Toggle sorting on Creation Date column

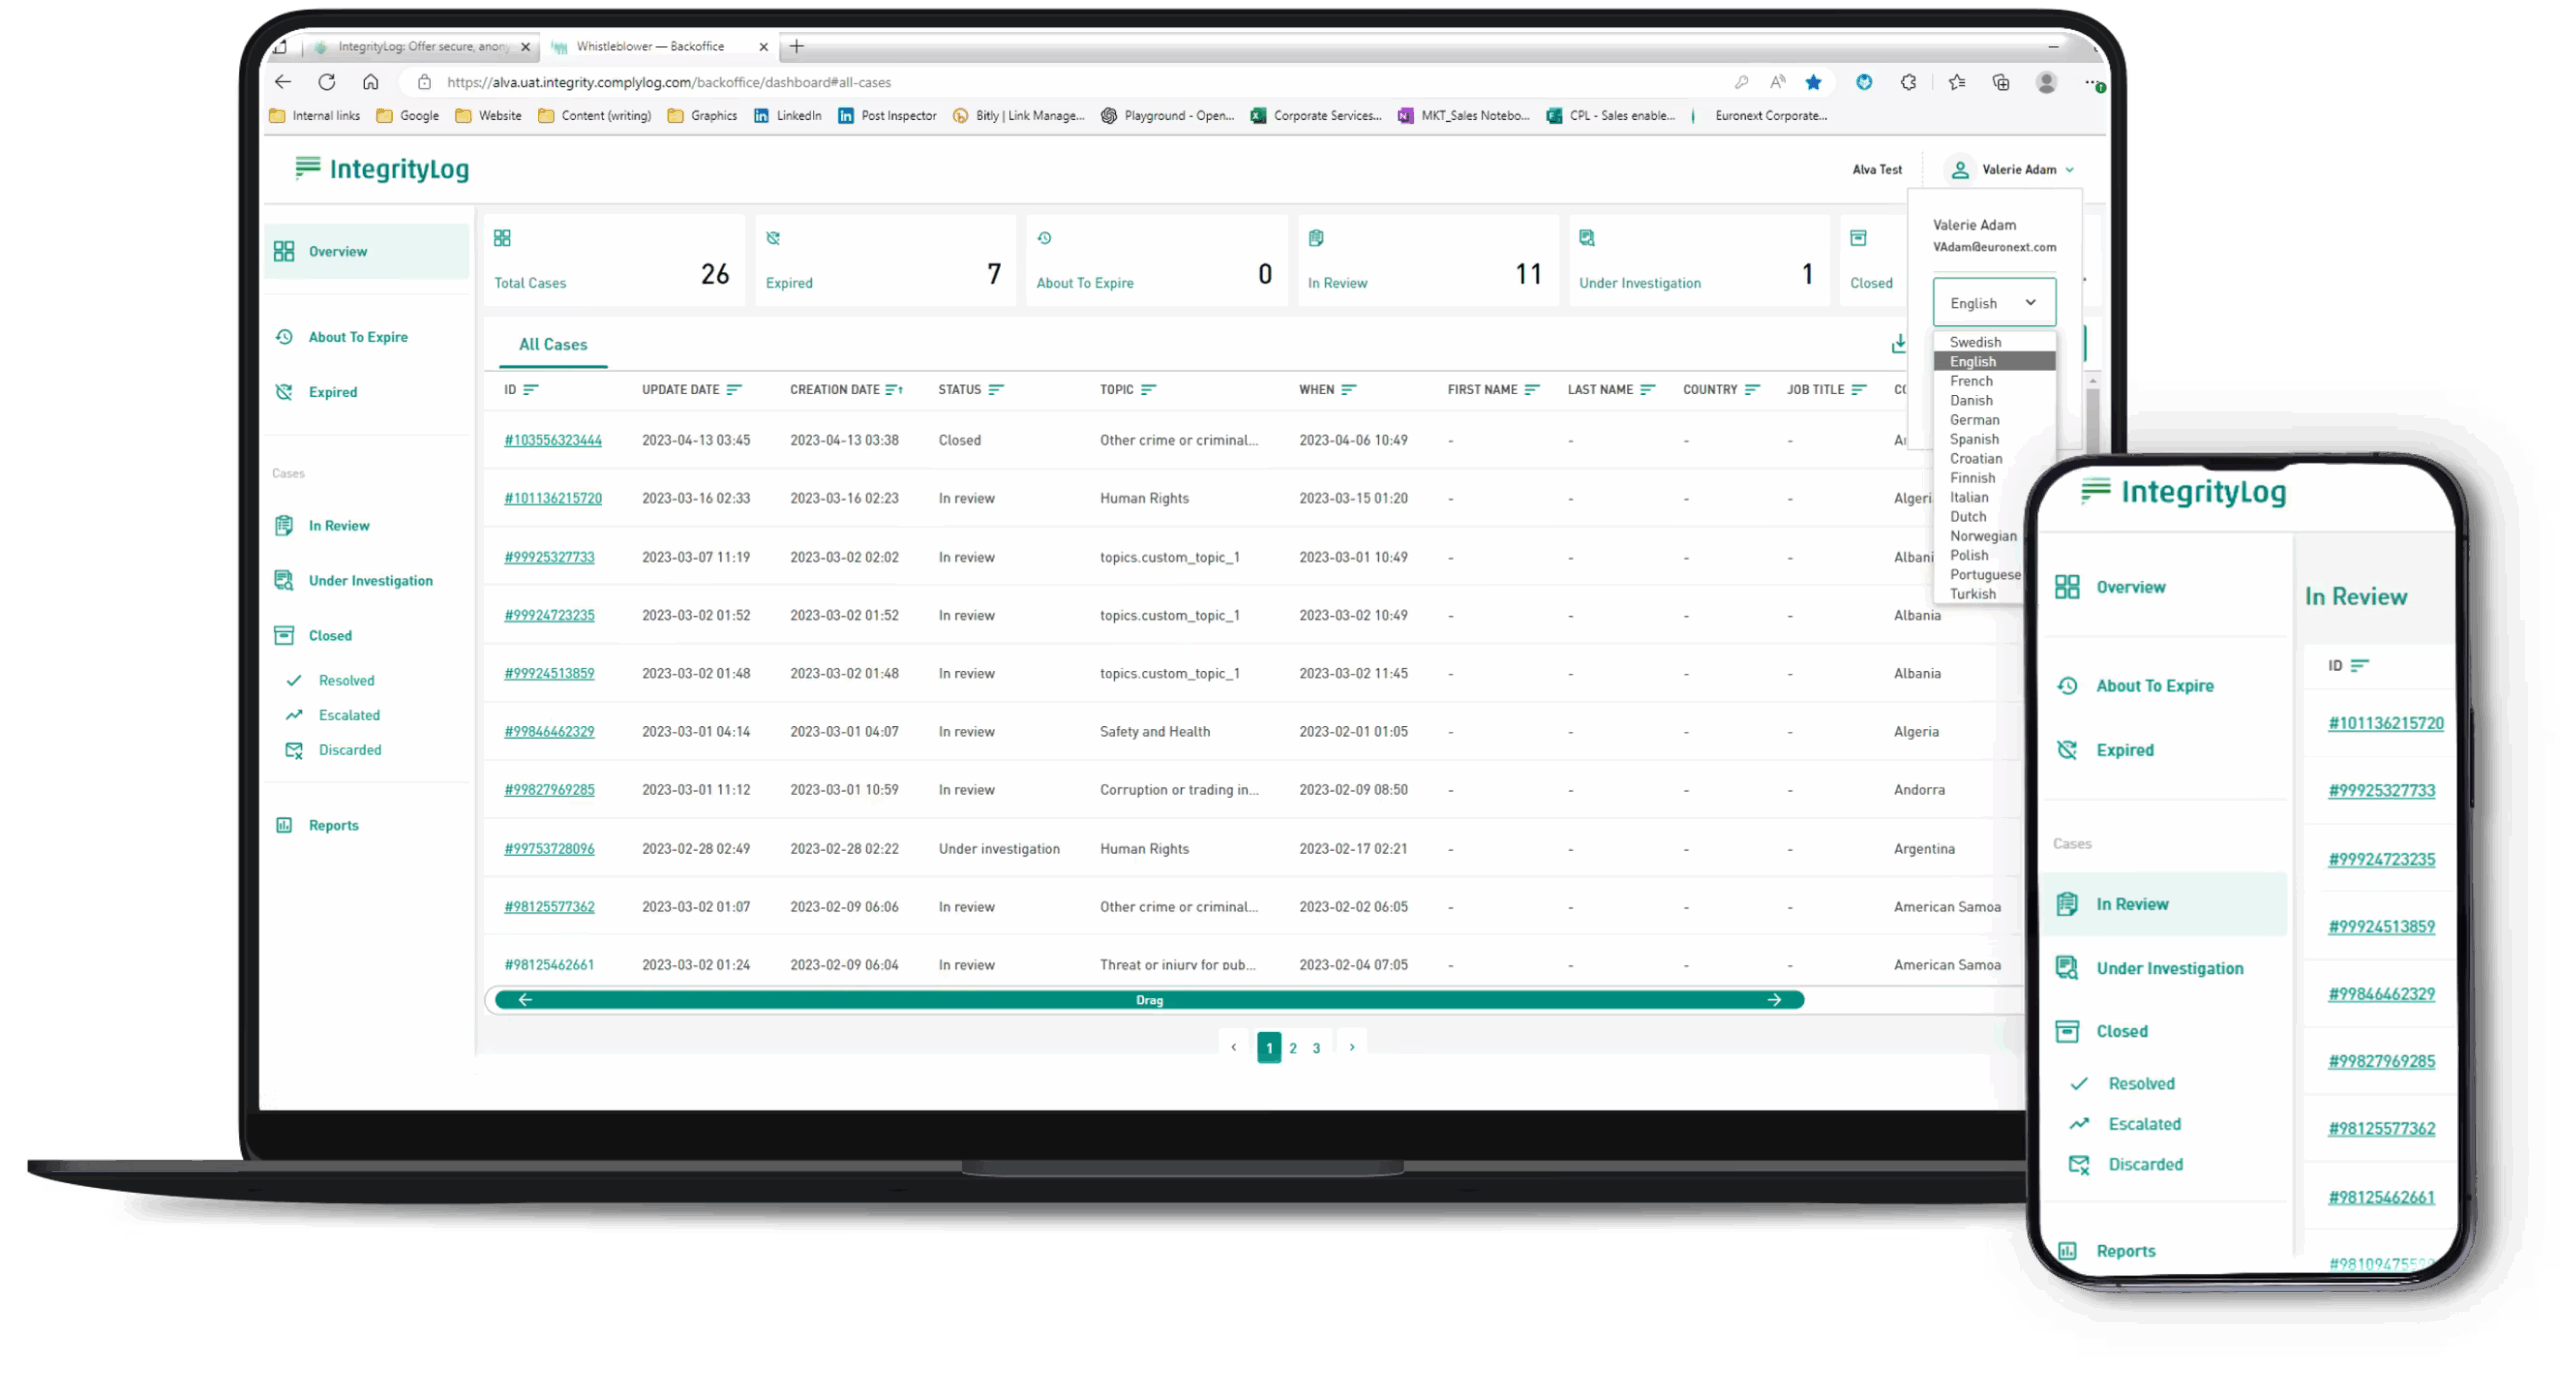pyautogui.click(x=893, y=389)
